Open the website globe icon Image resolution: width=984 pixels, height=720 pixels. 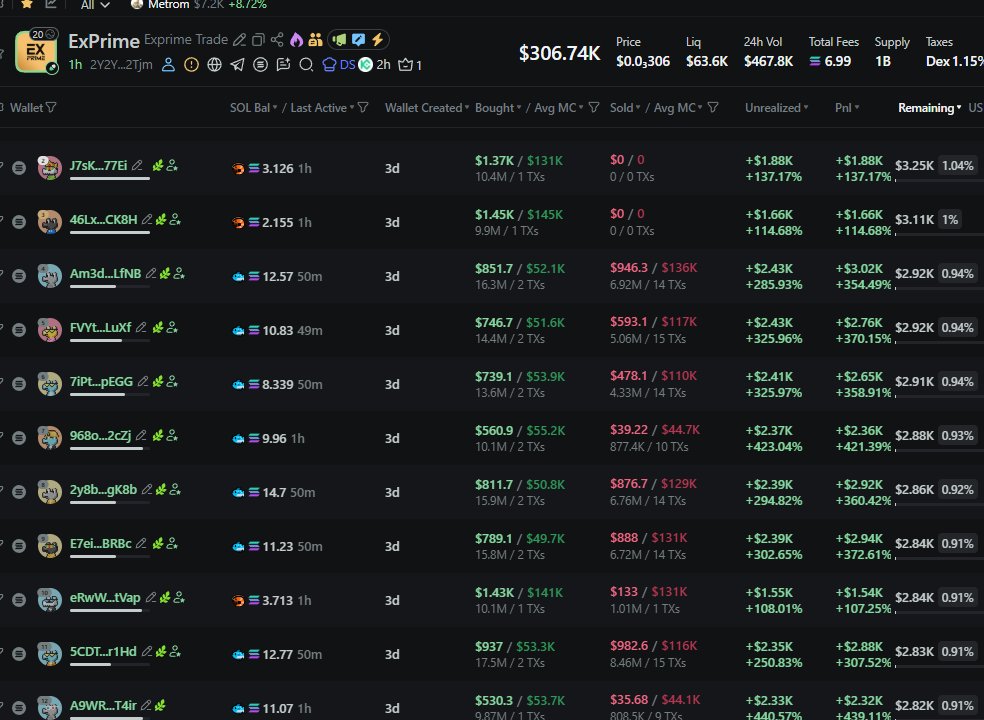(x=213, y=65)
